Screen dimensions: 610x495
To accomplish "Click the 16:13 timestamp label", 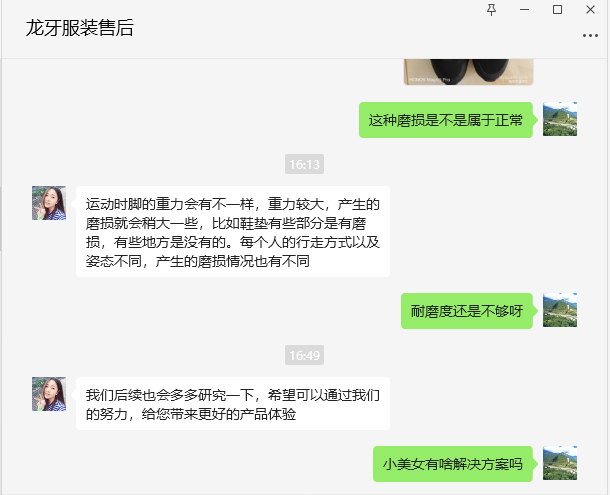I will (x=304, y=164).
